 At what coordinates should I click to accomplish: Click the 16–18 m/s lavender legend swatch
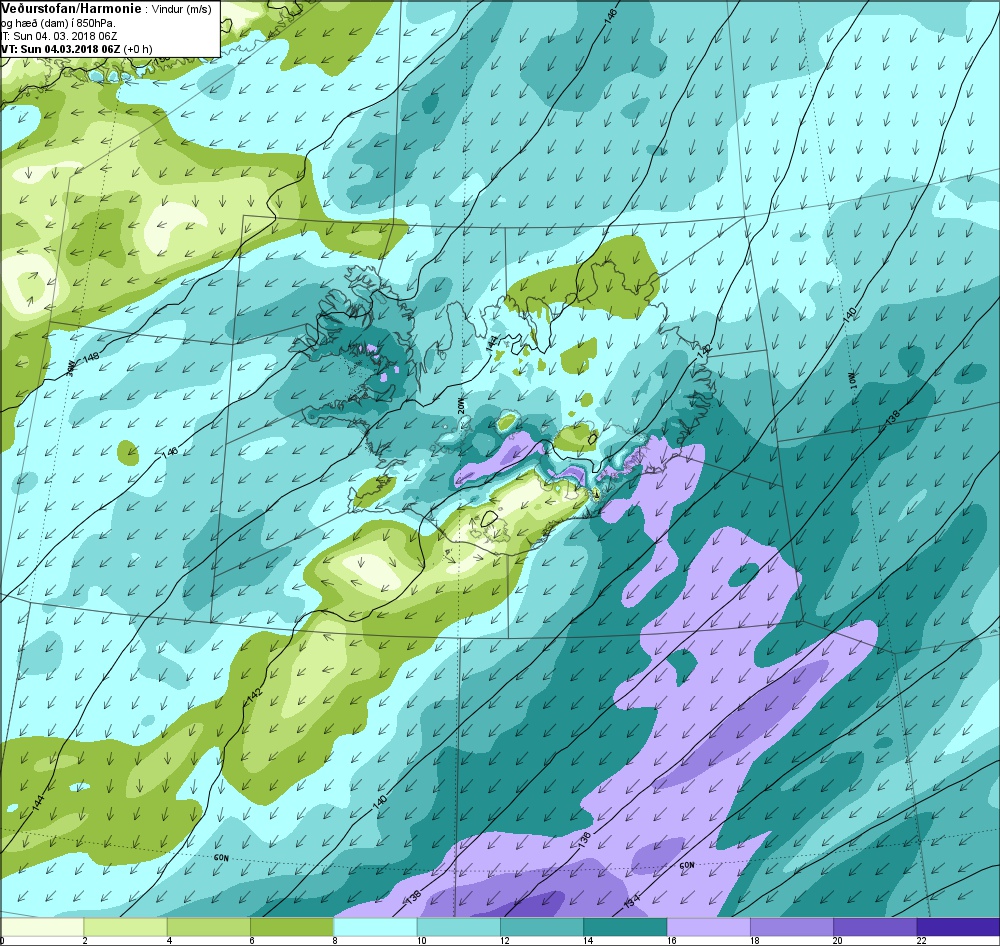click(708, 926)
